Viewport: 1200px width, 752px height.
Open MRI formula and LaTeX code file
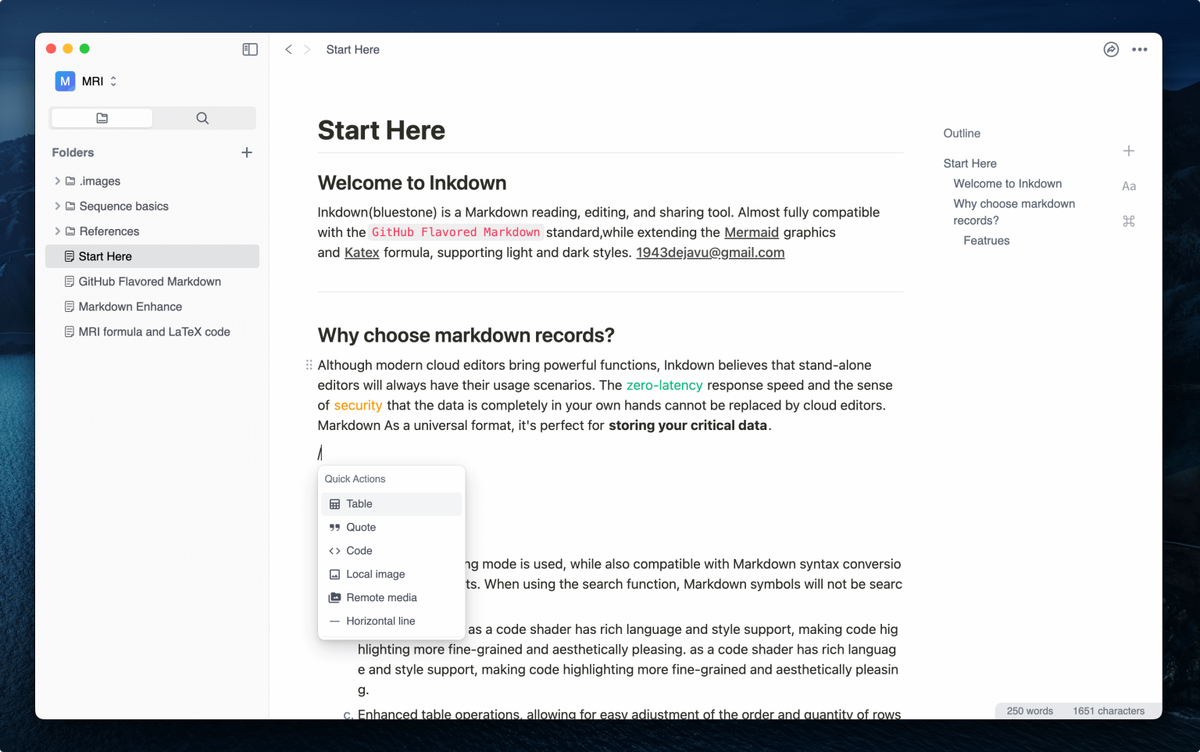[152, 331]
